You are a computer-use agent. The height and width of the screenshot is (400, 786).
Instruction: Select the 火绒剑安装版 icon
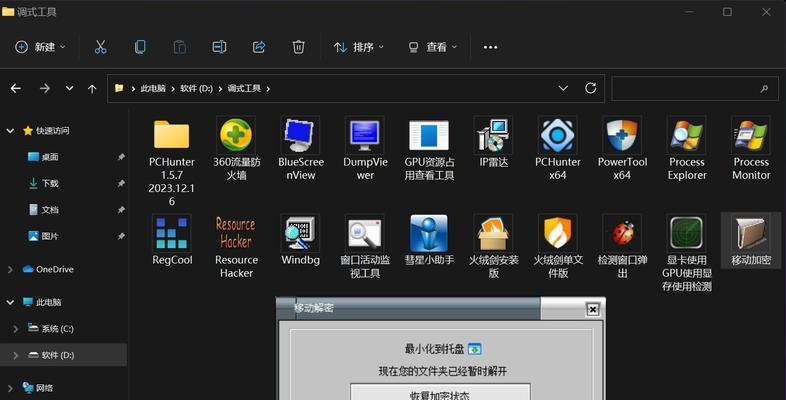[494, 233]
